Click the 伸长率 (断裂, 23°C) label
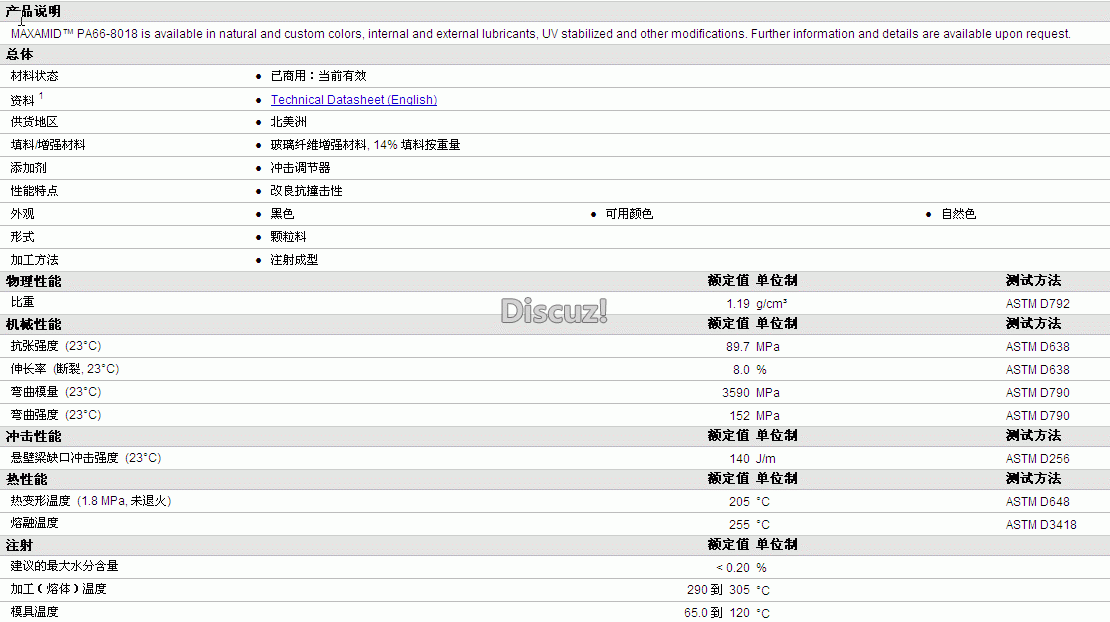This screenshot has width=1110, height=622. pos(65,369)
